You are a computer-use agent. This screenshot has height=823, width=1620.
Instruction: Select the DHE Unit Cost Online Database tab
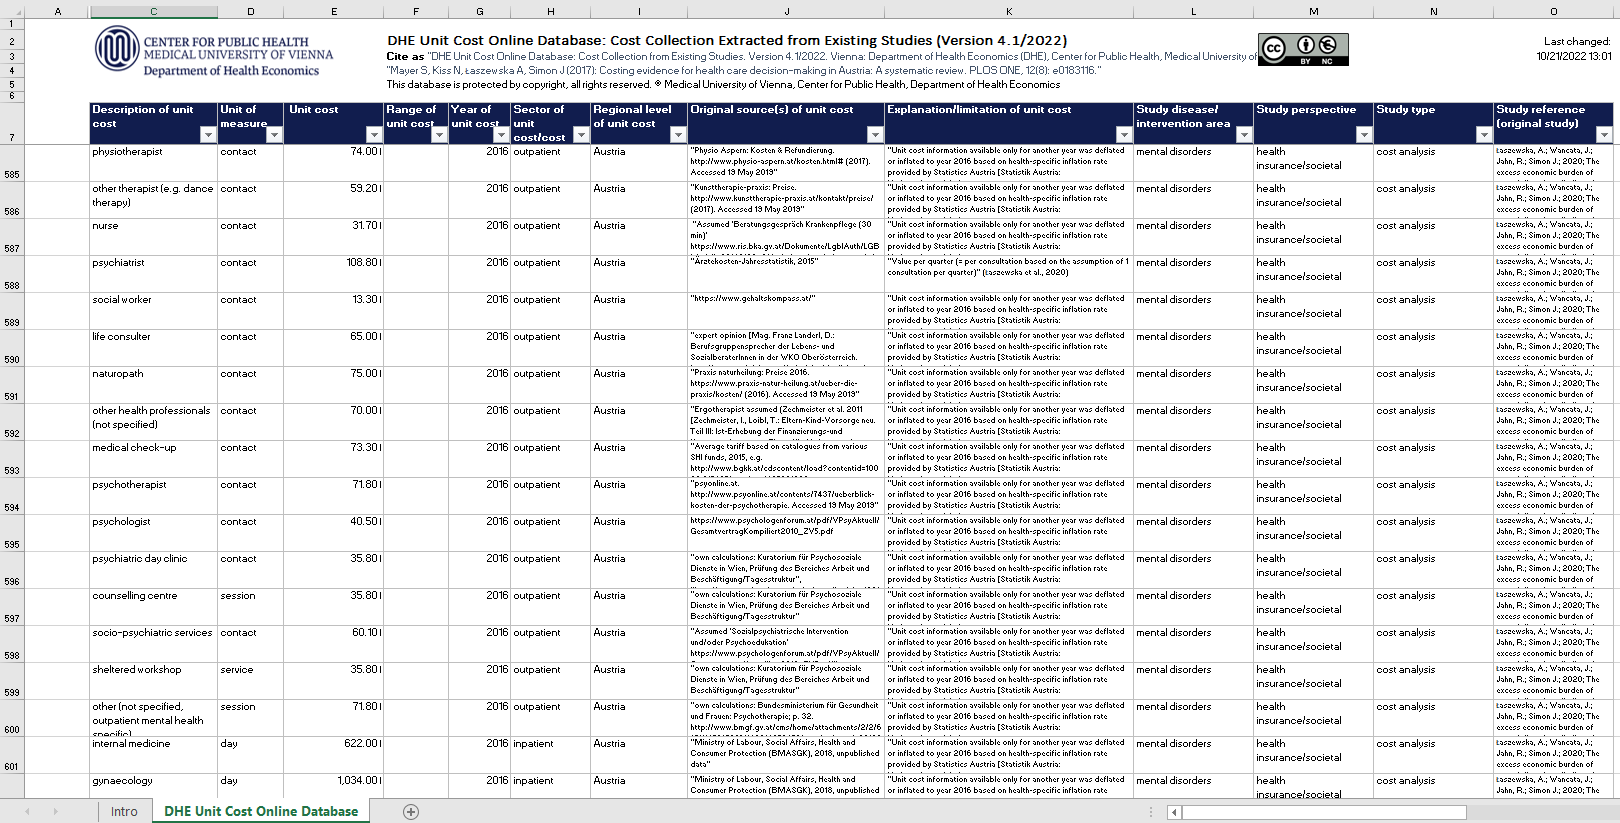261,811
